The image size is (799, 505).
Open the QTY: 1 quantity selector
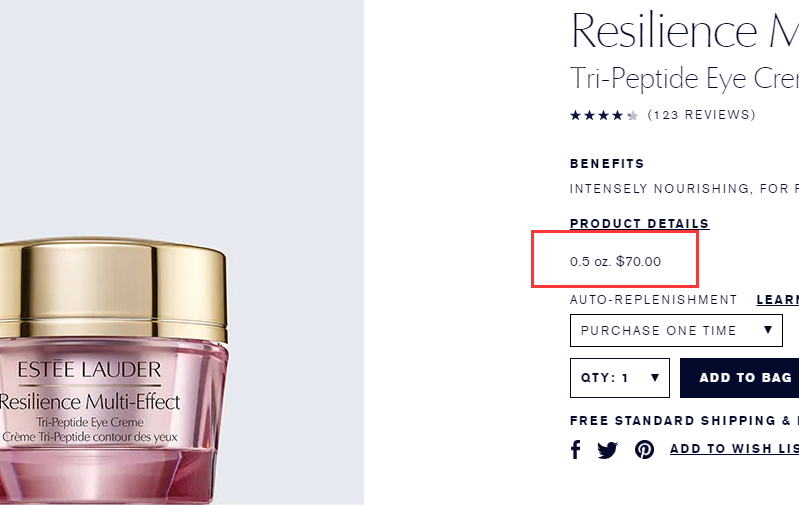click(x=620, y=378)
